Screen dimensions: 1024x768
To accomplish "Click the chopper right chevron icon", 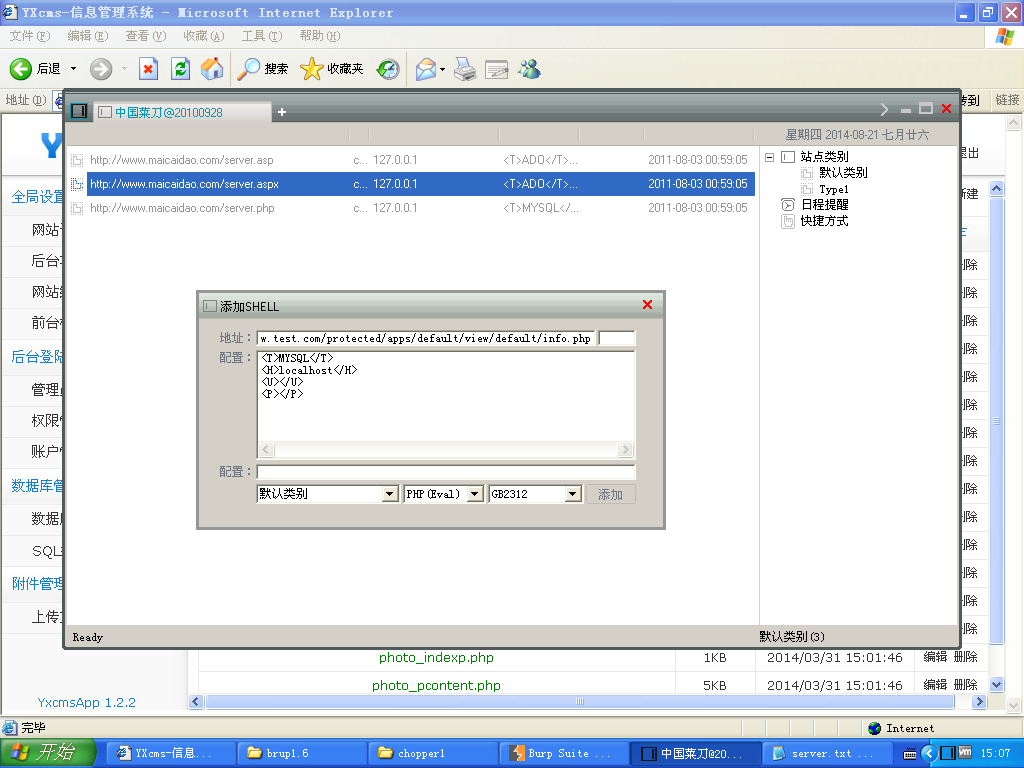I will tap(884, 109).
